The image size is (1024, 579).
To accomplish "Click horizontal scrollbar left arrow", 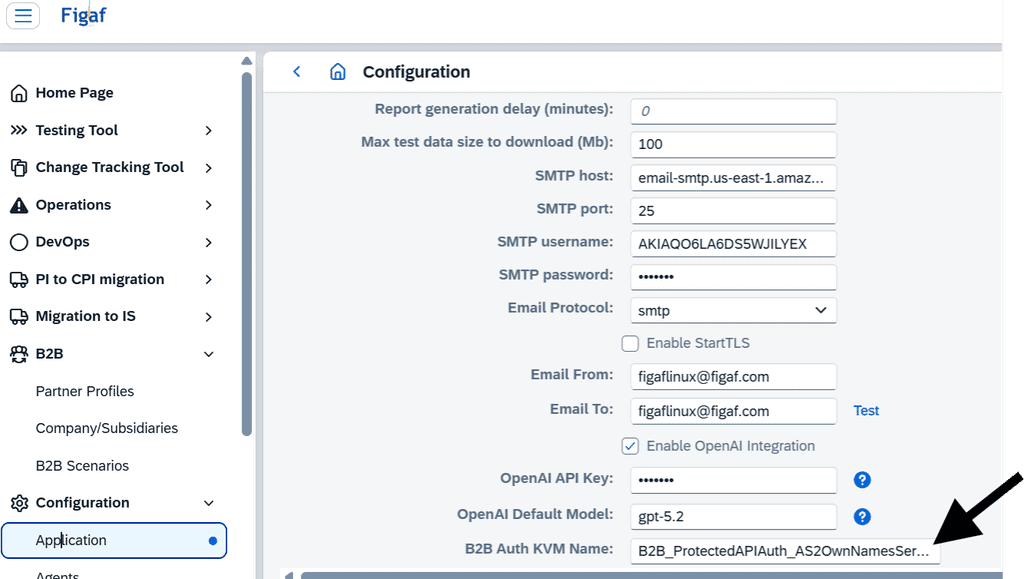I will coord(289,575).
